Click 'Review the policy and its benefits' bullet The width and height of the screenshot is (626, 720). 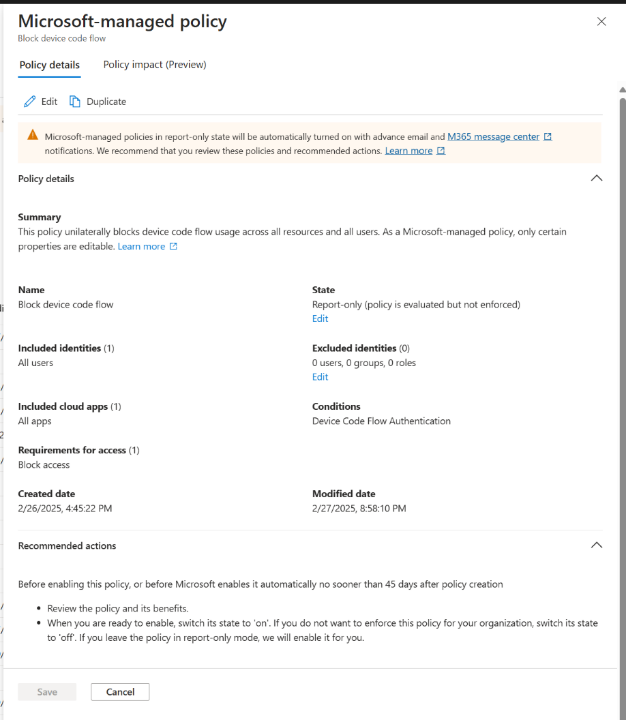(118, 608)
